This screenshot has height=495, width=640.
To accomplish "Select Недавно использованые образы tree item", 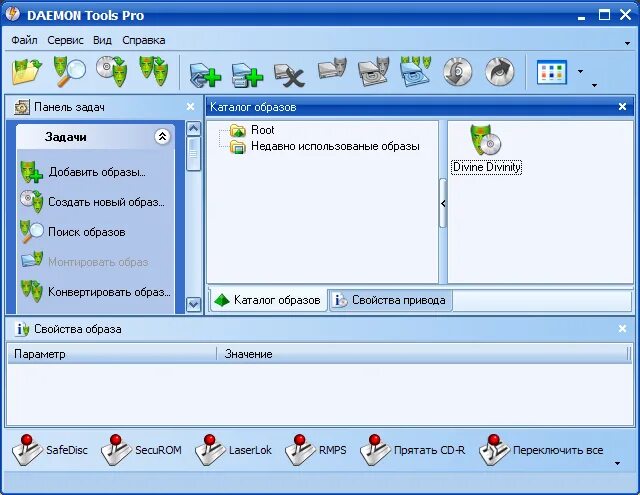I will [x=335, y=146].
